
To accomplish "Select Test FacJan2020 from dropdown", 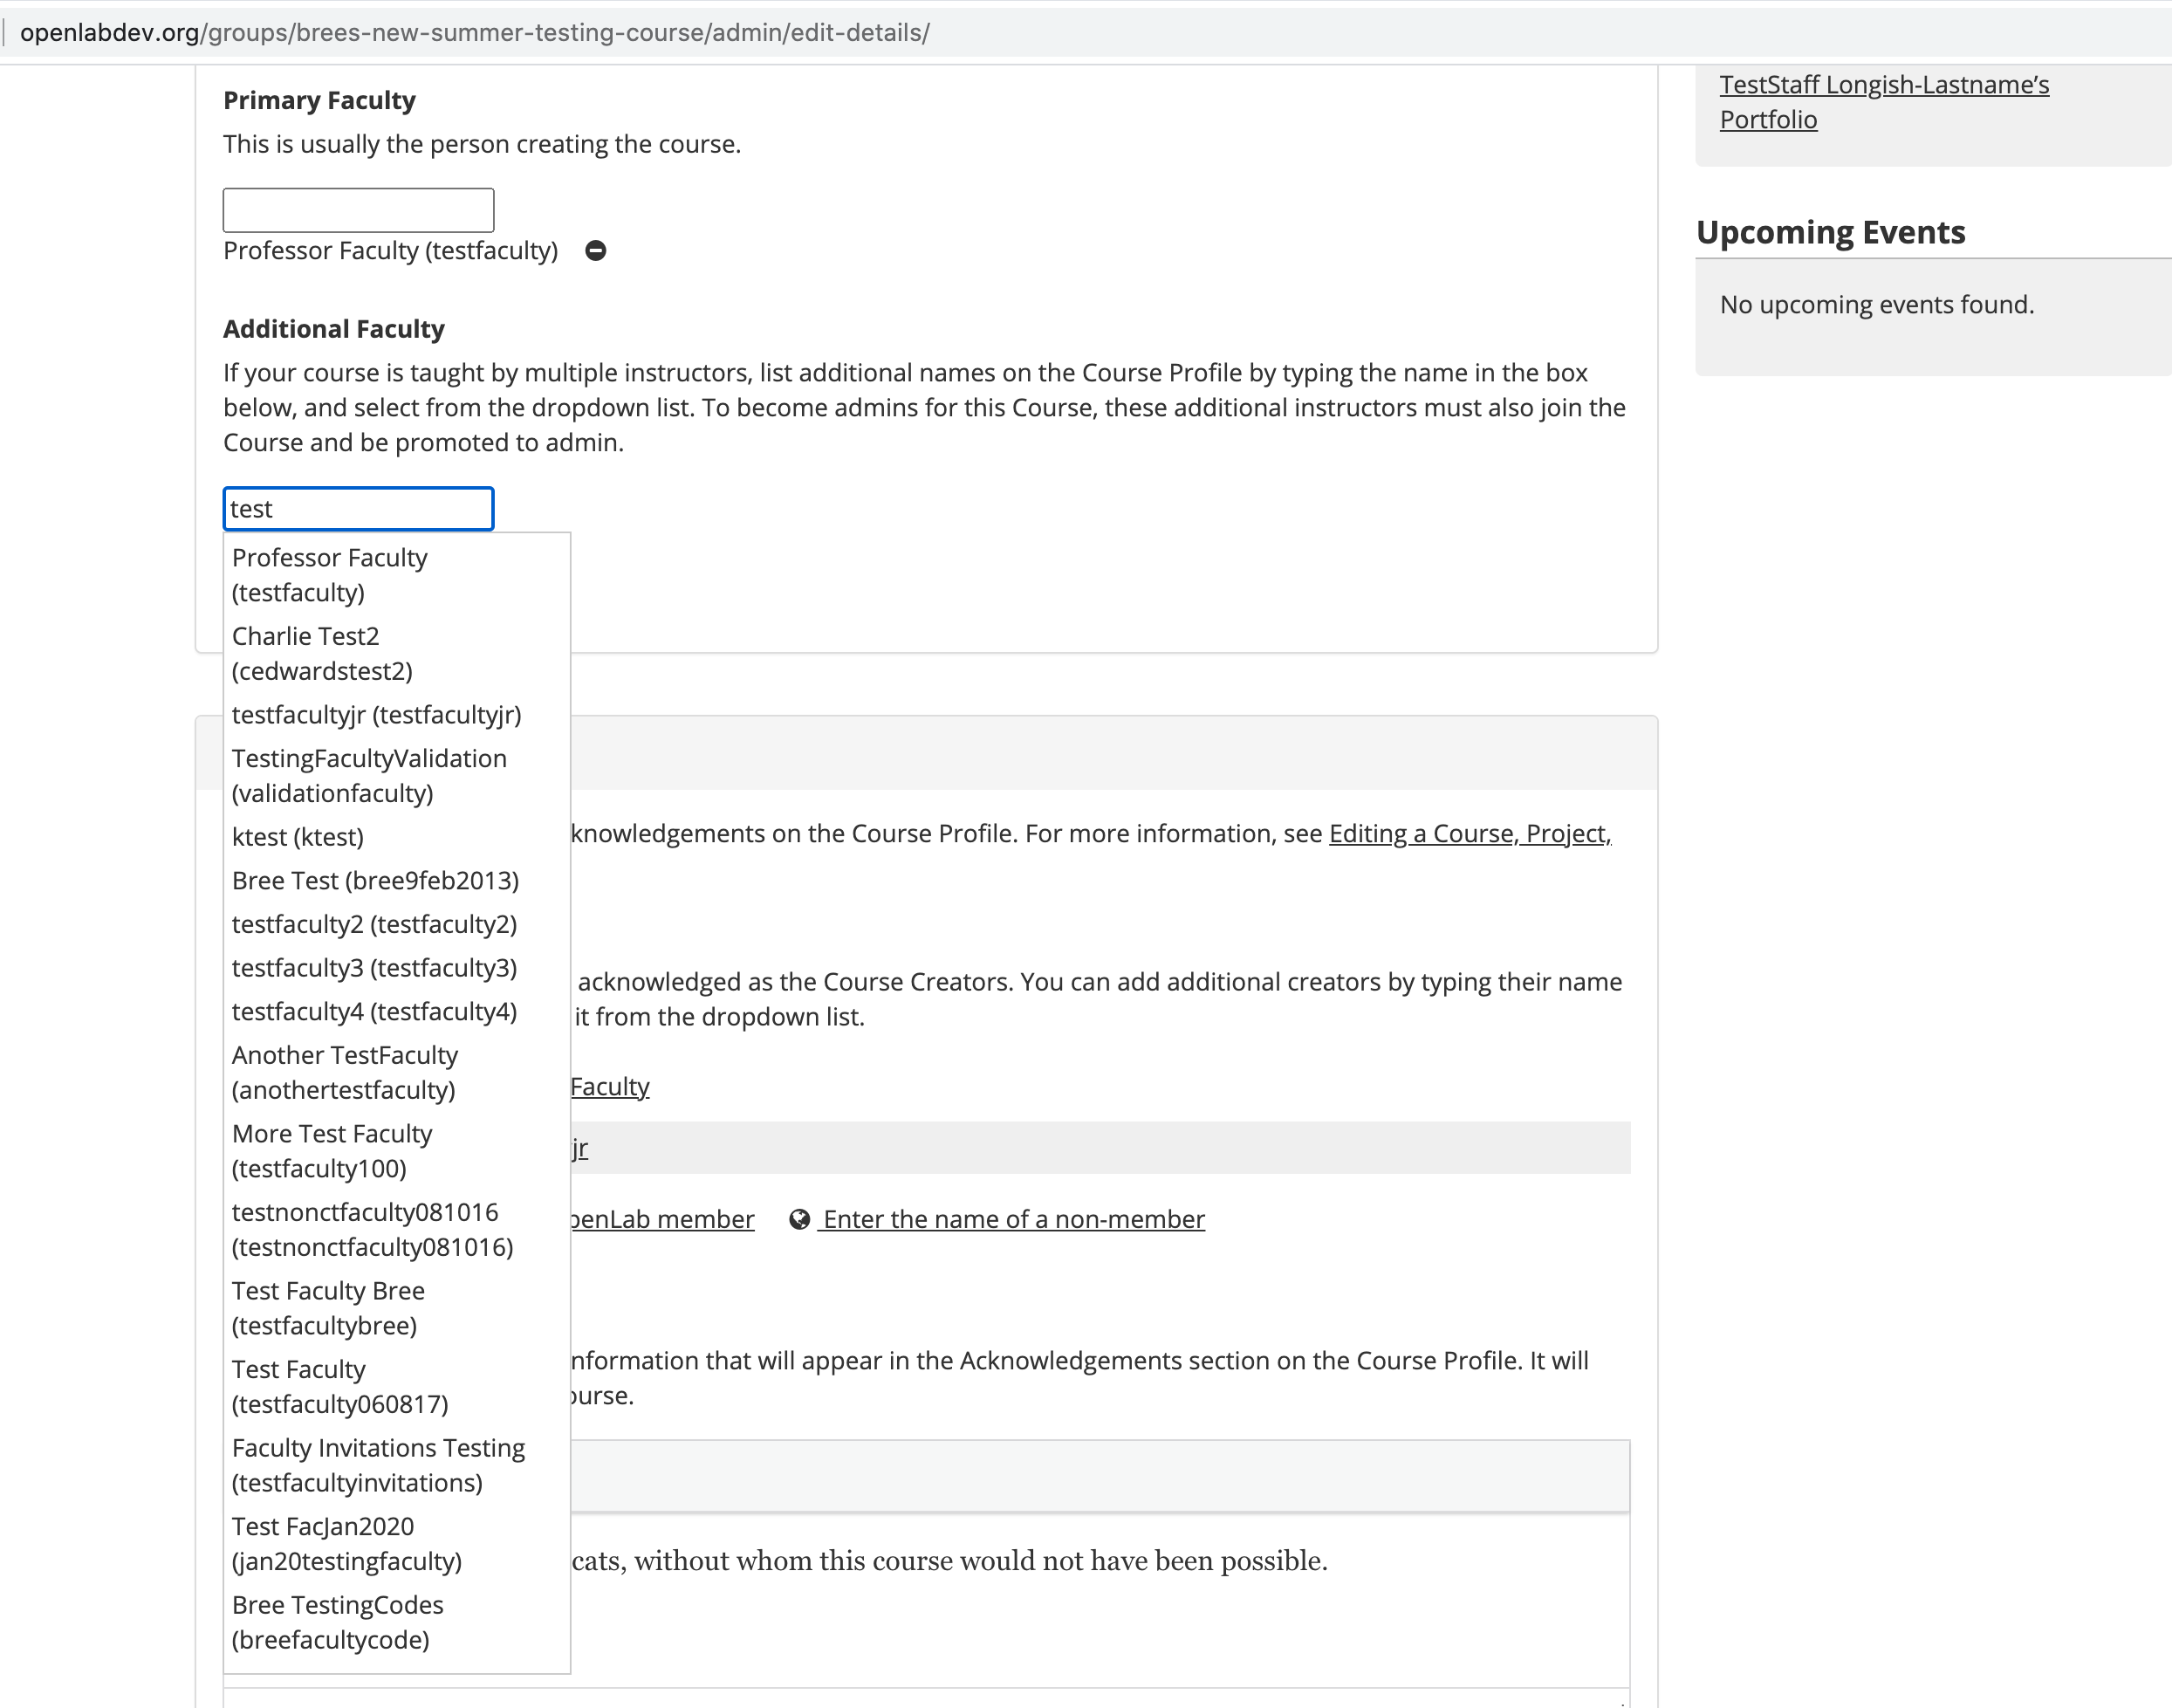I will pos(346,1543).
